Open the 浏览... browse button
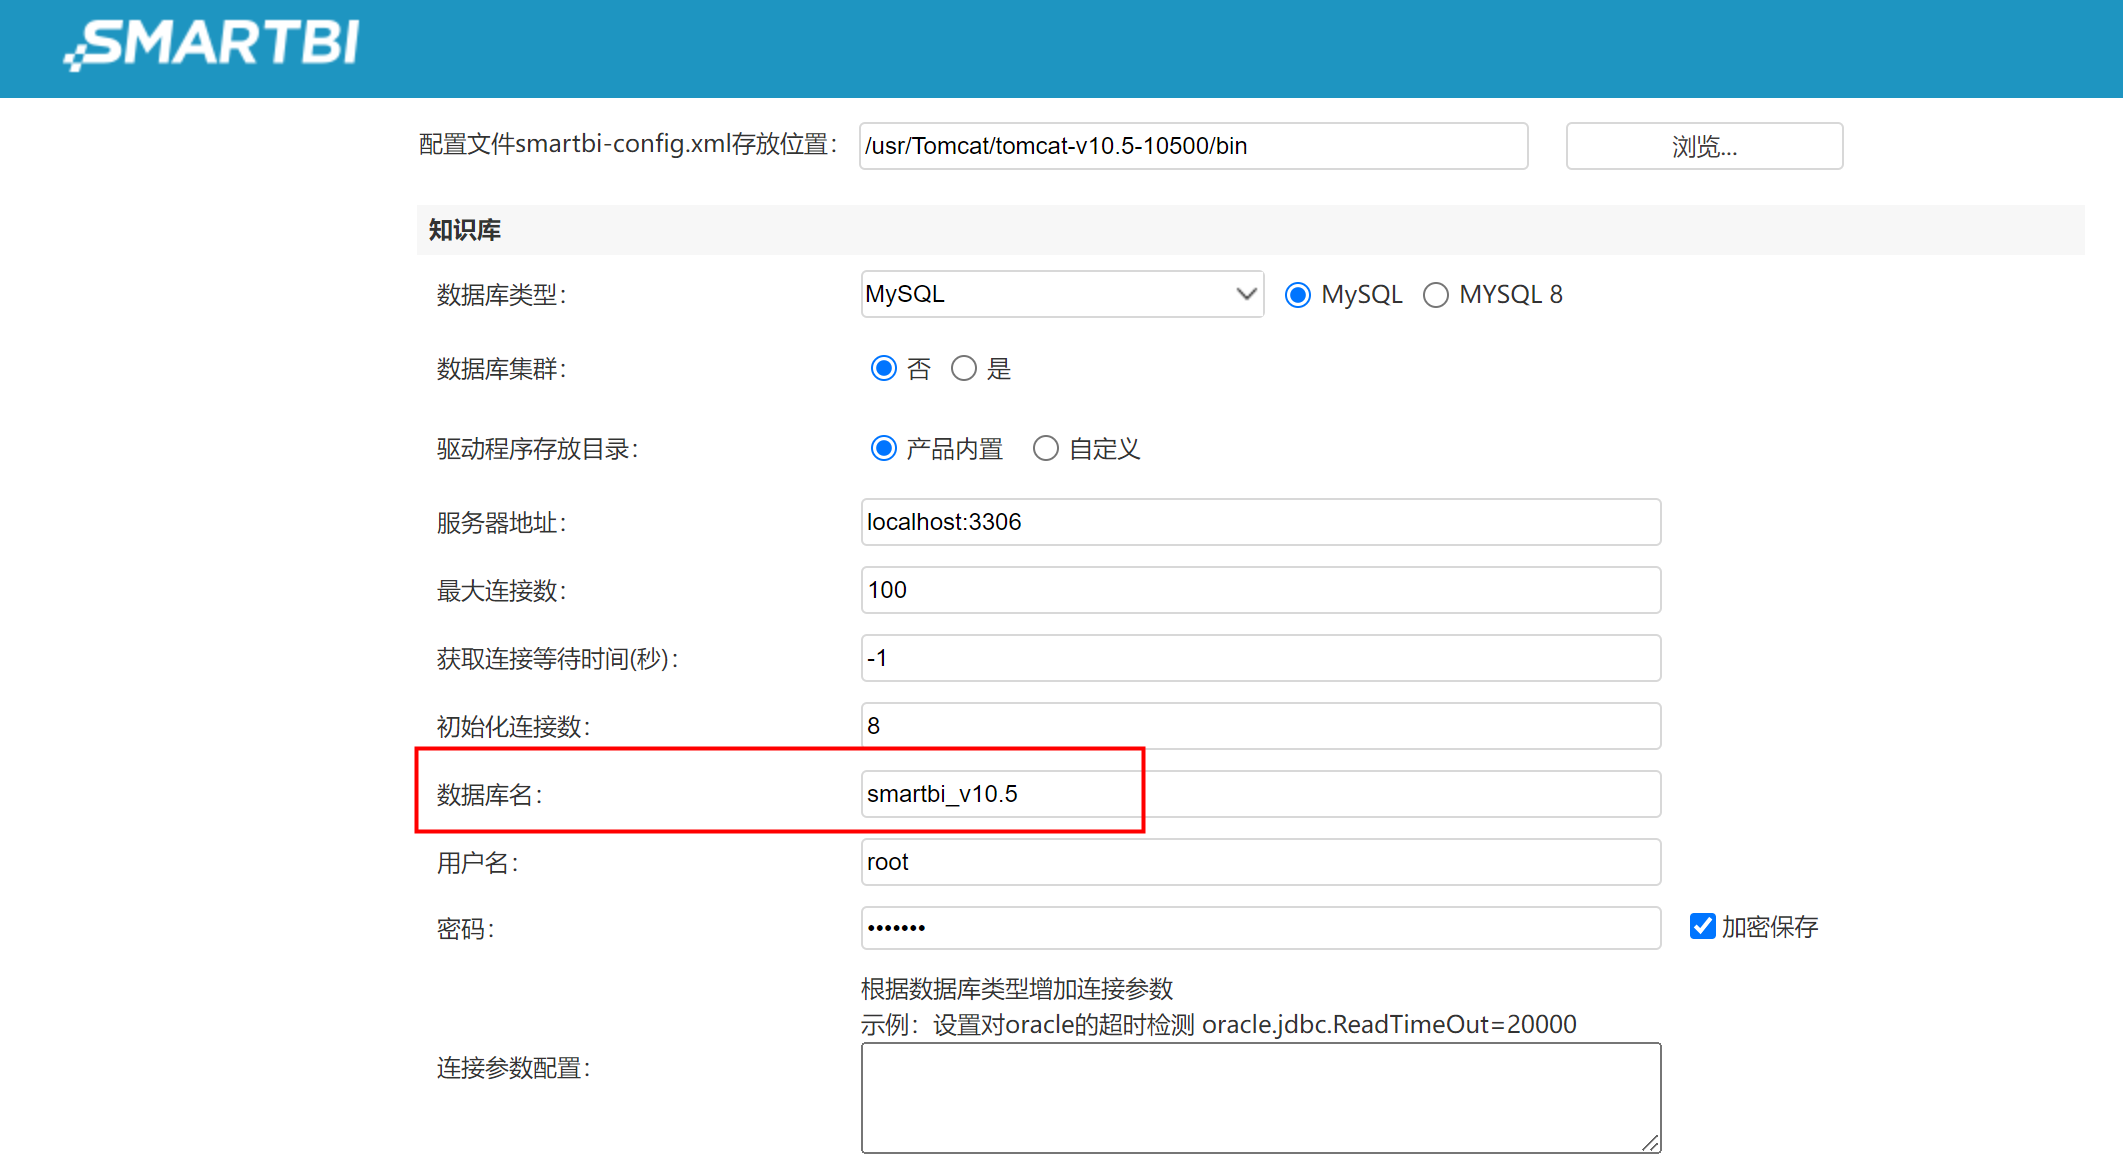This screenshot has width=2123, height=1160. 1704,146
